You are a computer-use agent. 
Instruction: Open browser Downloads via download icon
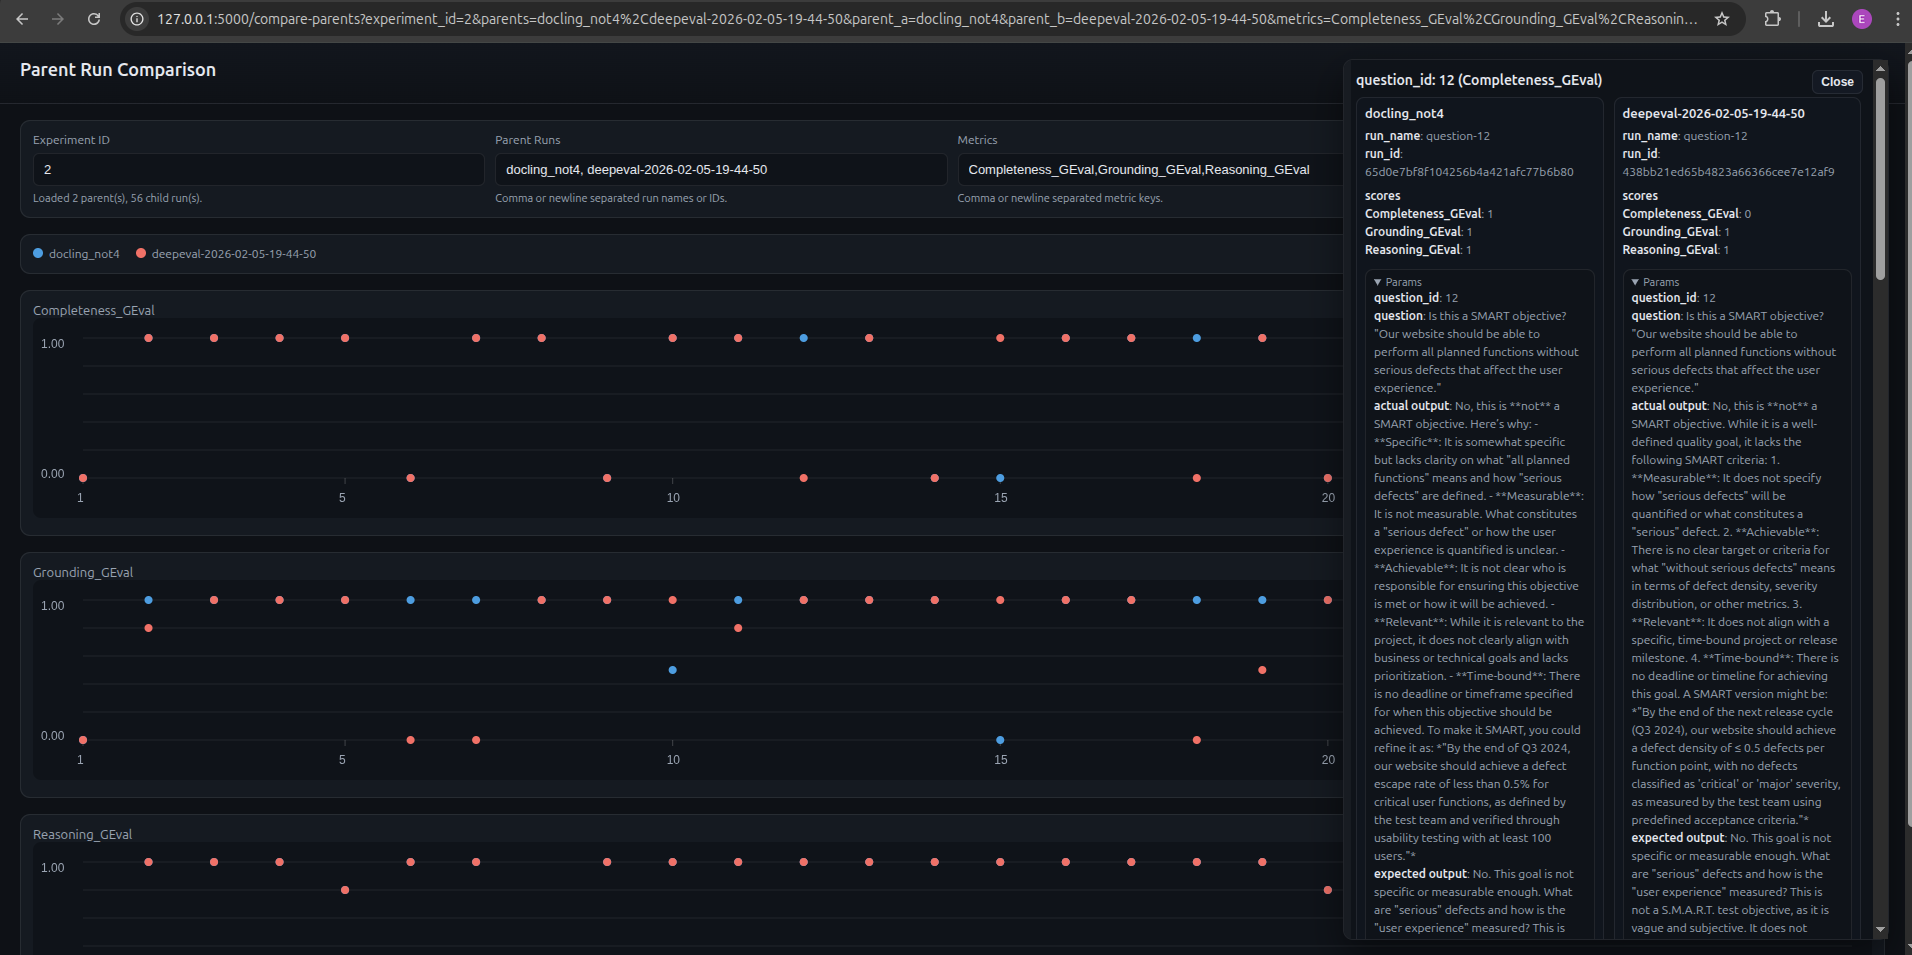[x=1827, y=18]
